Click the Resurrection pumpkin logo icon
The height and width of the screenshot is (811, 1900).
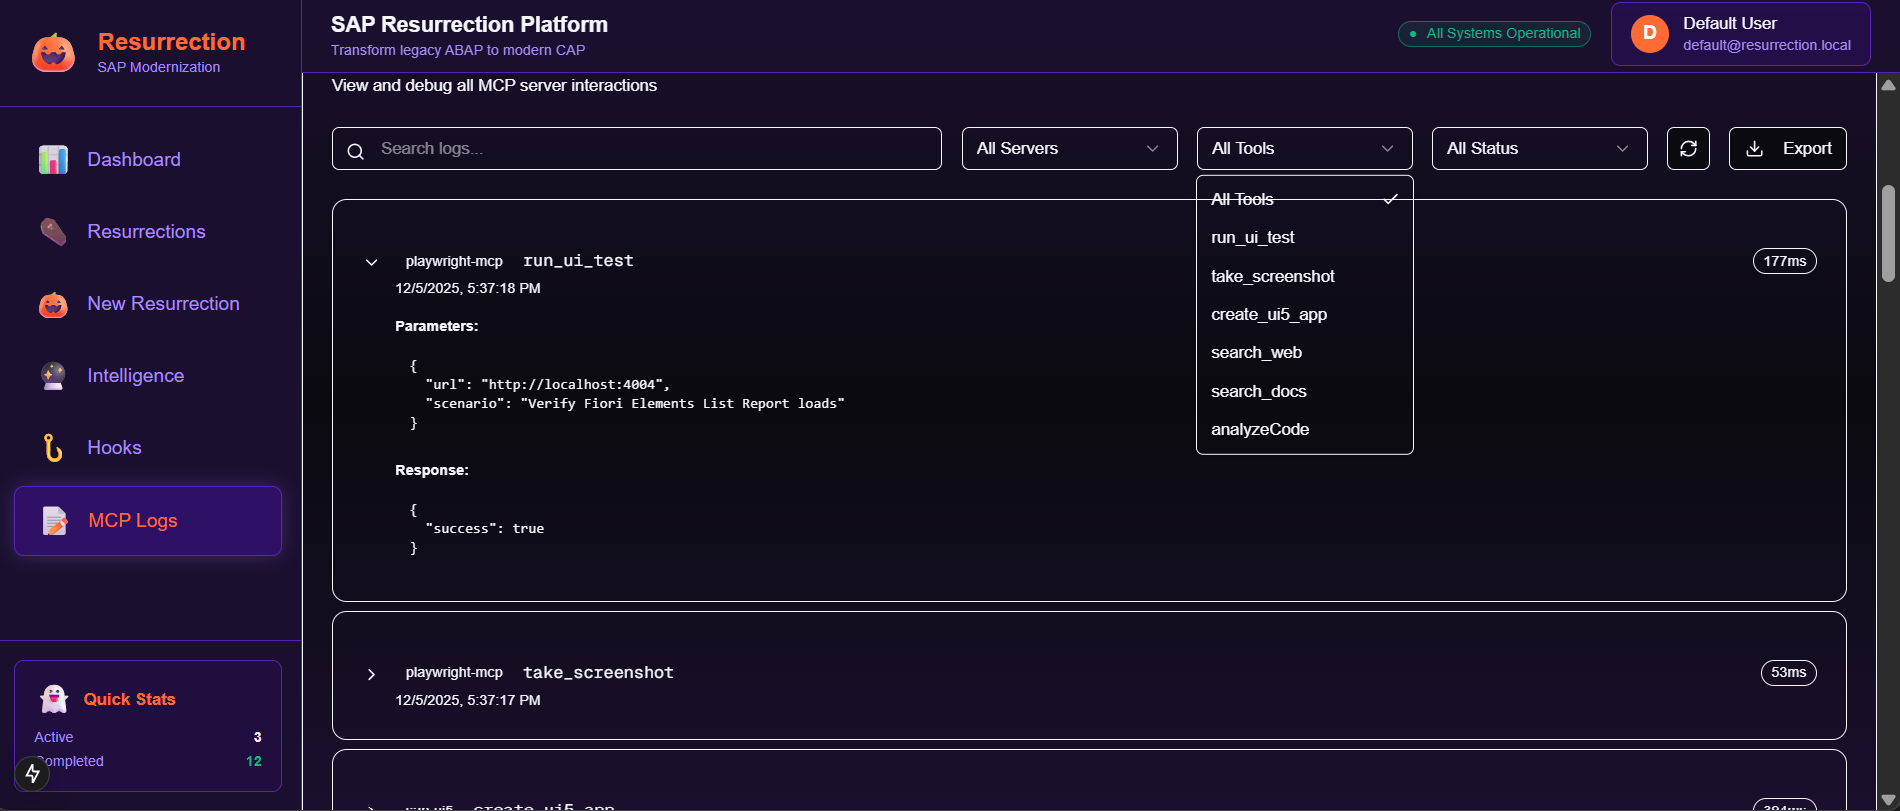point(53,53)
